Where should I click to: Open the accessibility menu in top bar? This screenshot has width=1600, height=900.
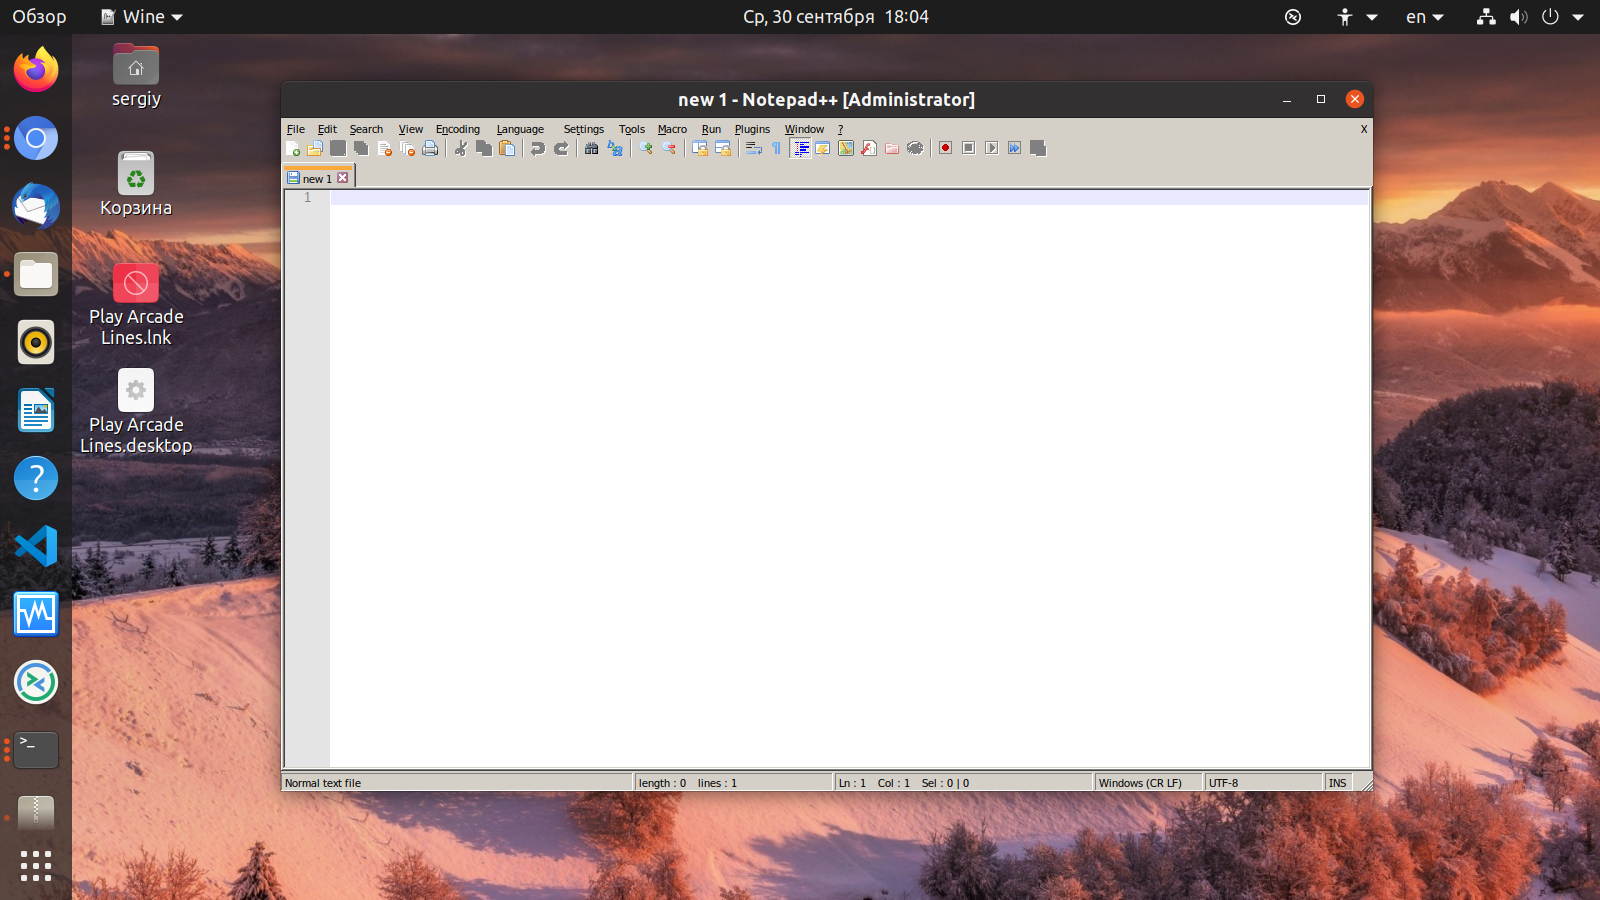tap(1357, 17)
